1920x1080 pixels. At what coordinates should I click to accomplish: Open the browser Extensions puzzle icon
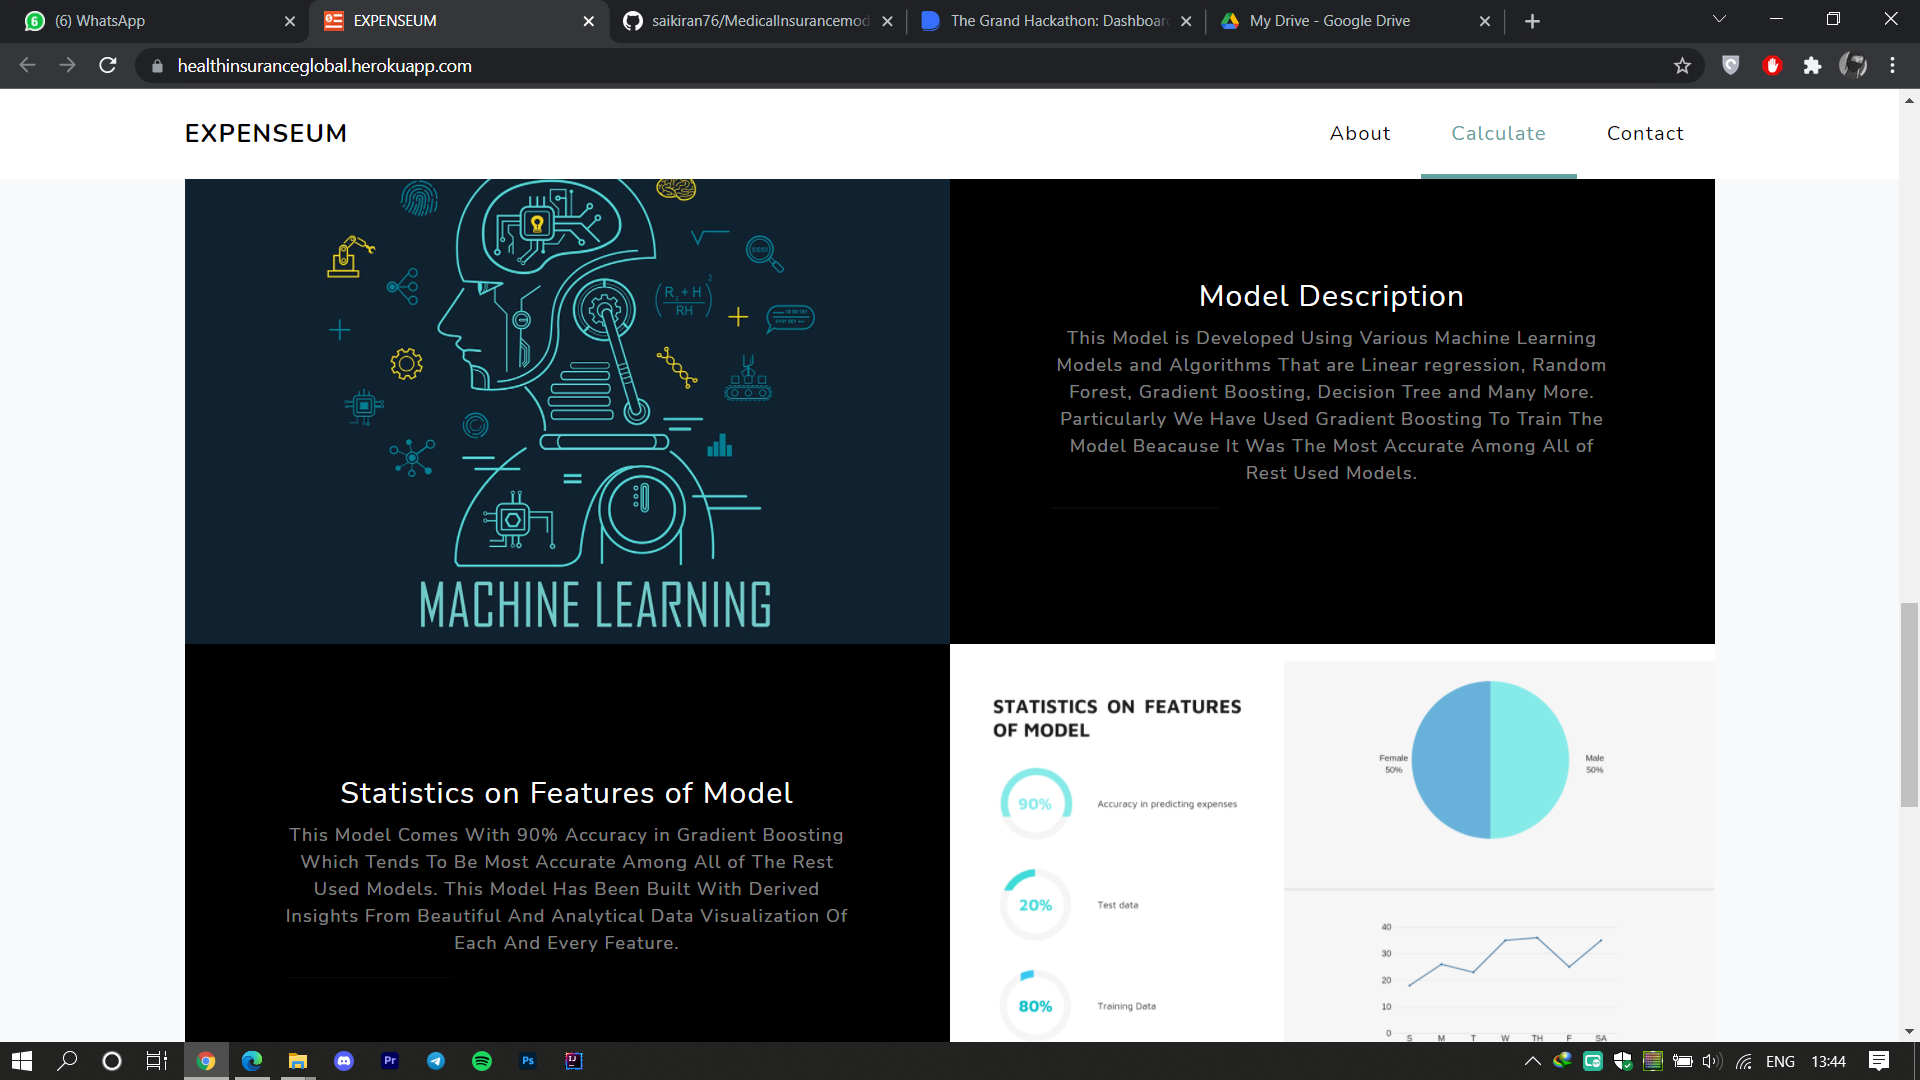(1812, 66)
